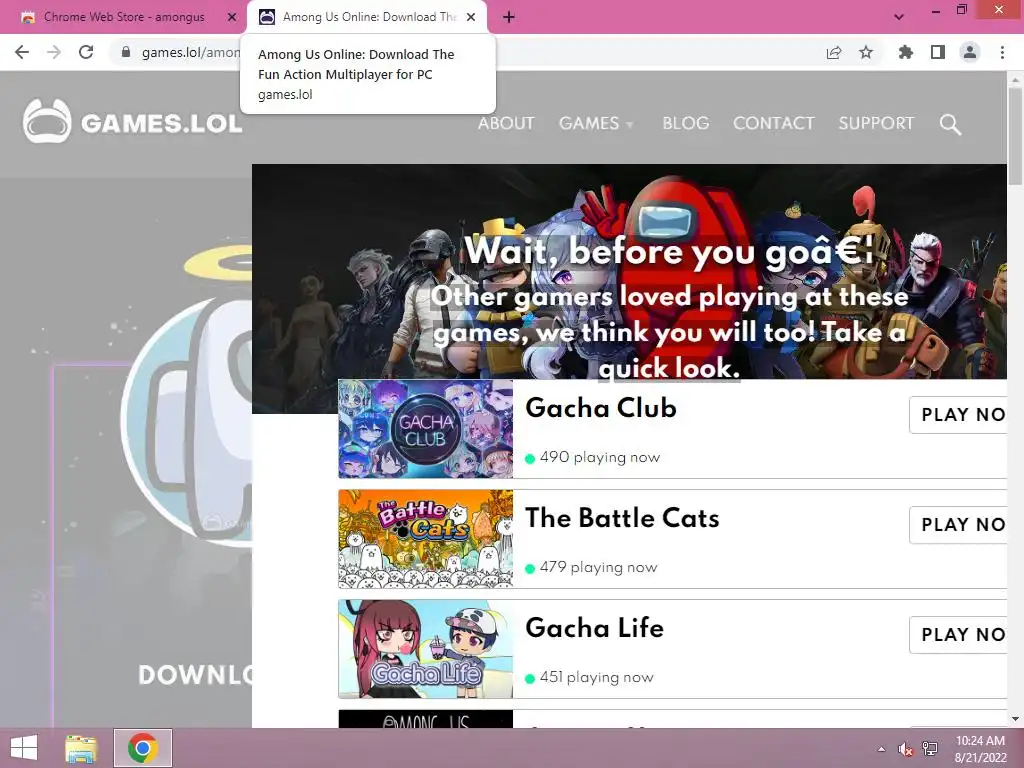Click the site search magnifier icon
Viewport: 1024px width, 768px height.
[x=950, y=124]
